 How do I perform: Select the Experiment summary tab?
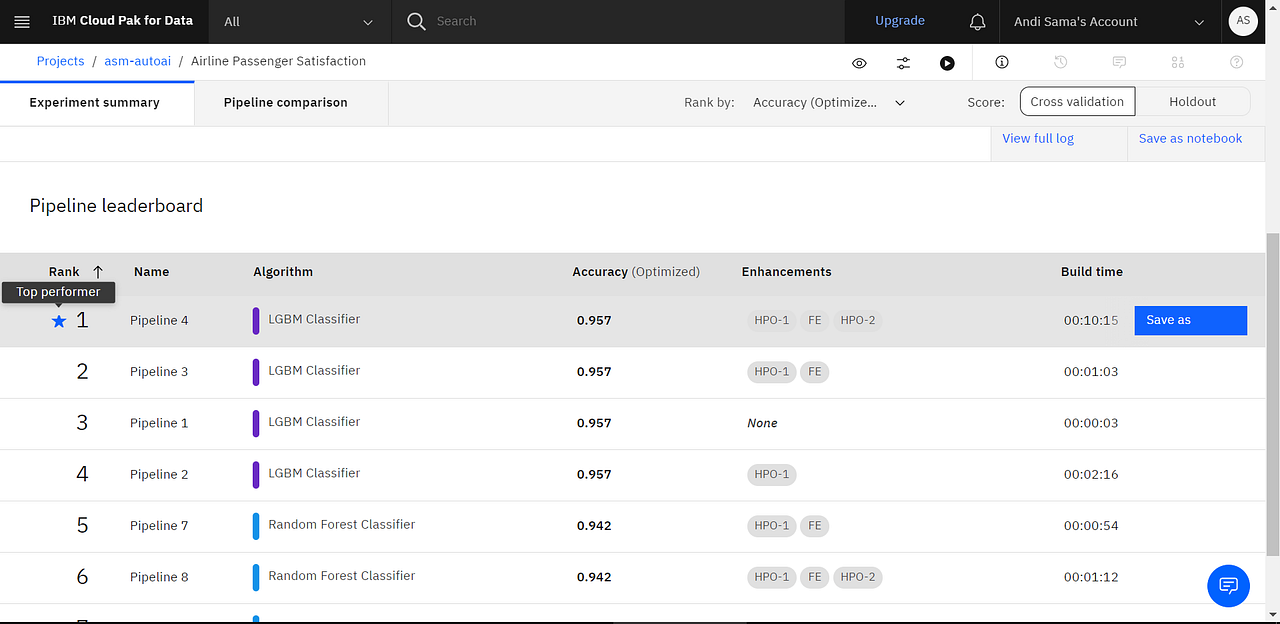pyautogui.click(x=94, y=102)
